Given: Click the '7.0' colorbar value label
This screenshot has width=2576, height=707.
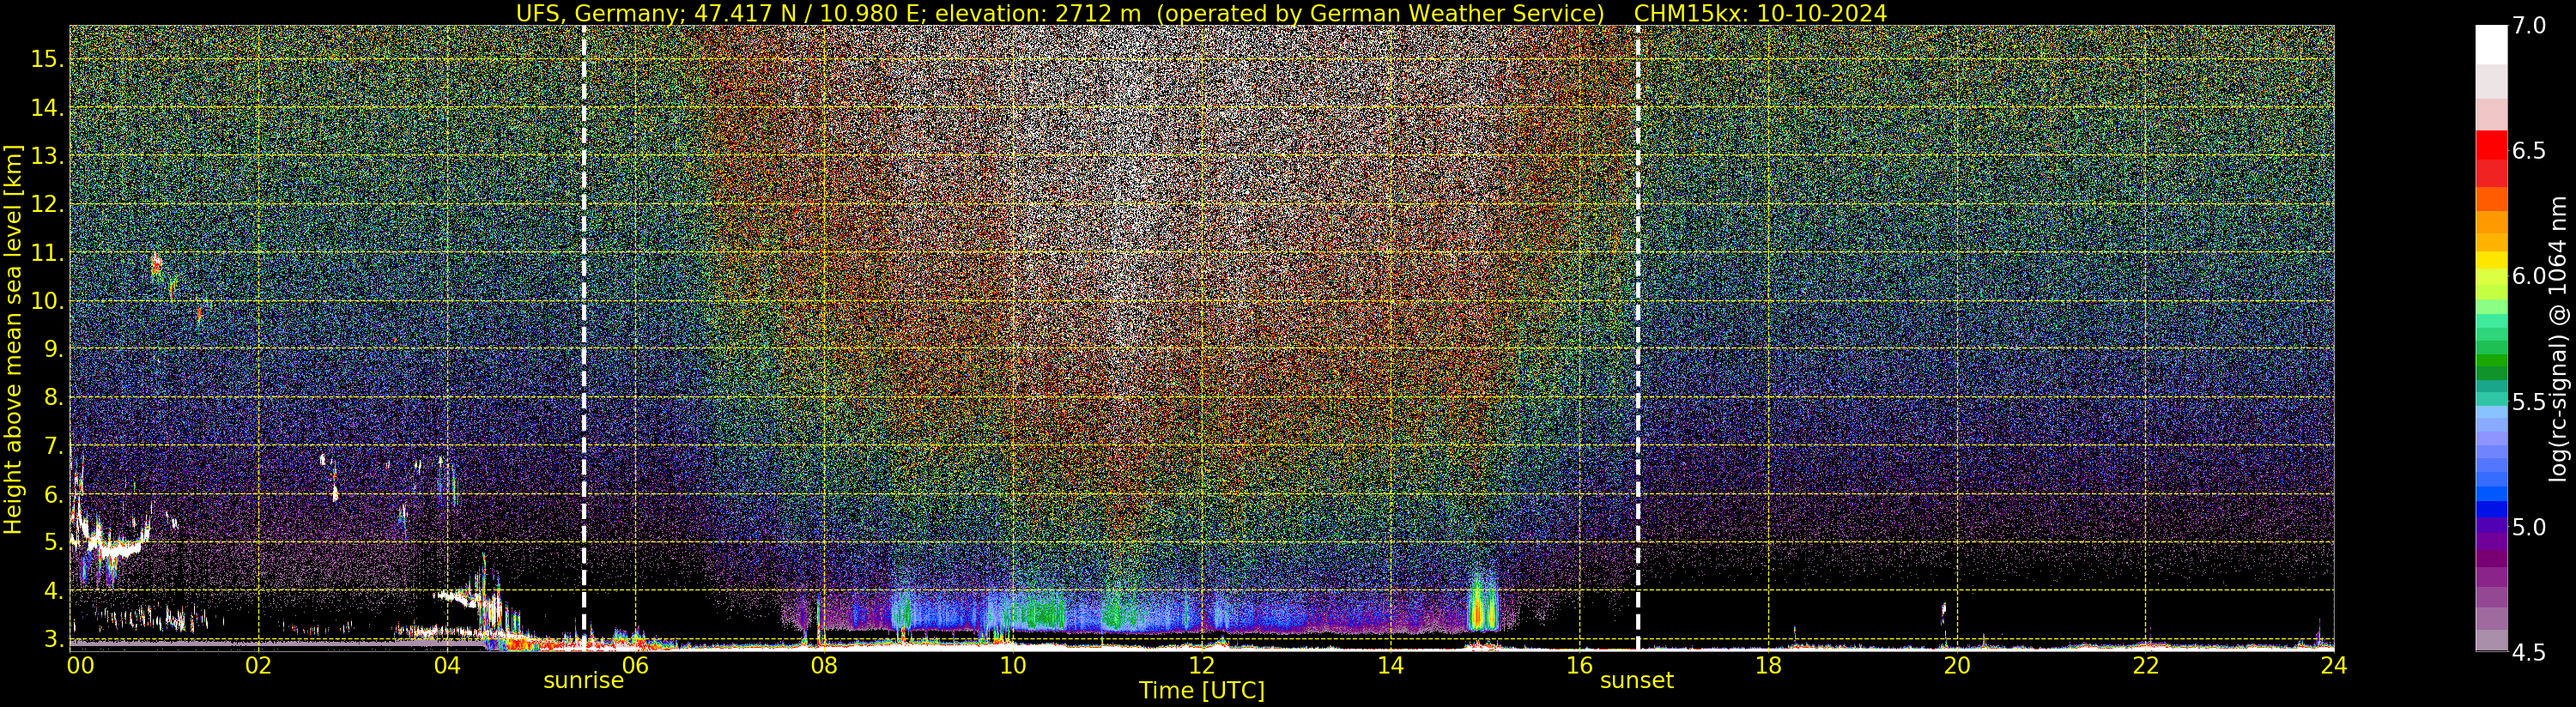Looking at the screenshot, I should click(x=2529, y=26).
